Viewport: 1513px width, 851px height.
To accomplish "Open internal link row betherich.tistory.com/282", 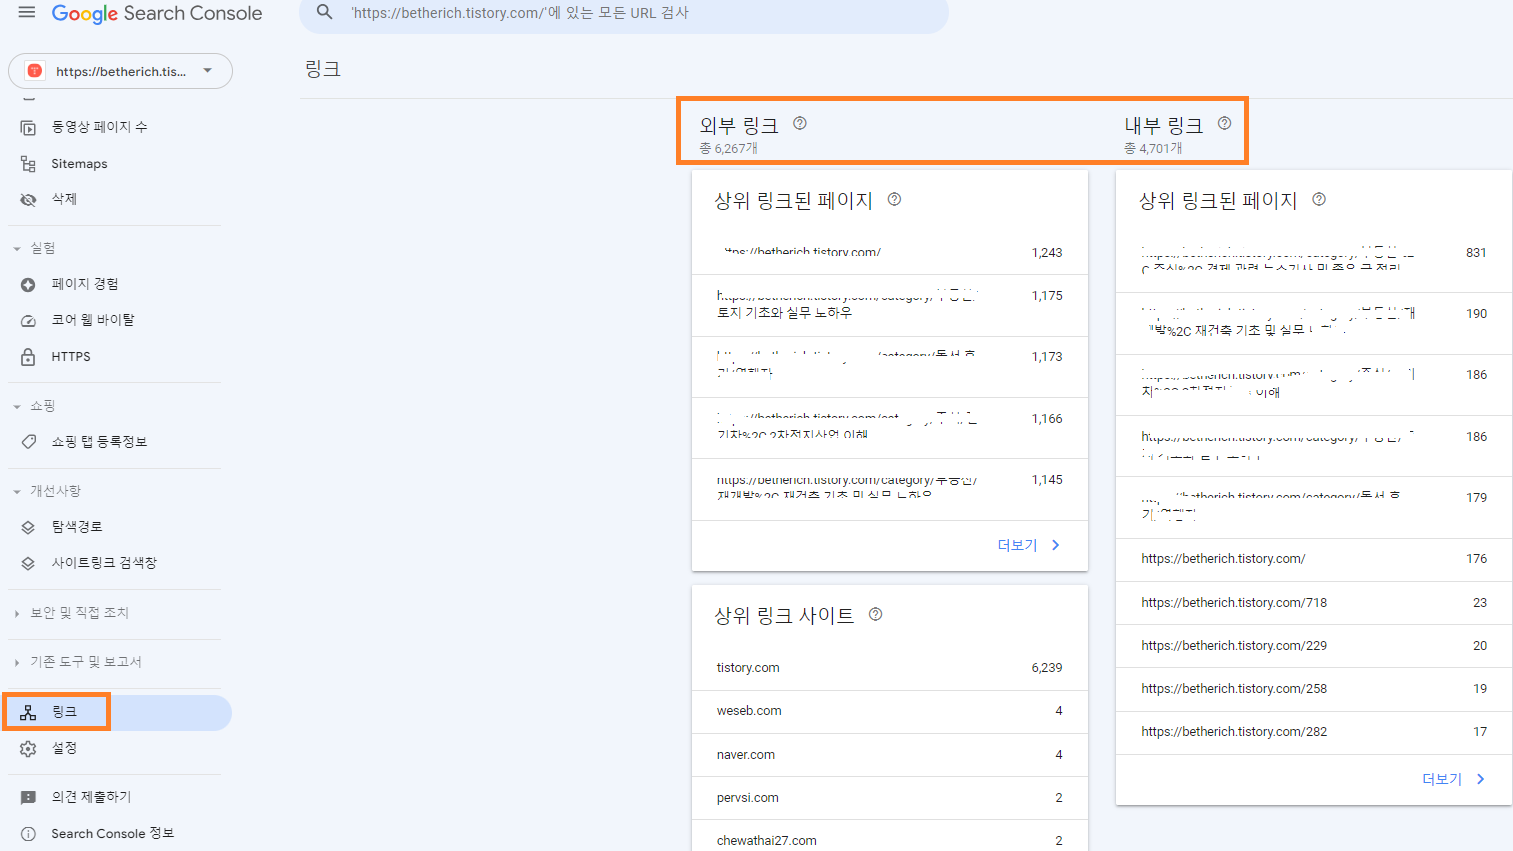I will pyautogui.click(x=1314, y=732).
